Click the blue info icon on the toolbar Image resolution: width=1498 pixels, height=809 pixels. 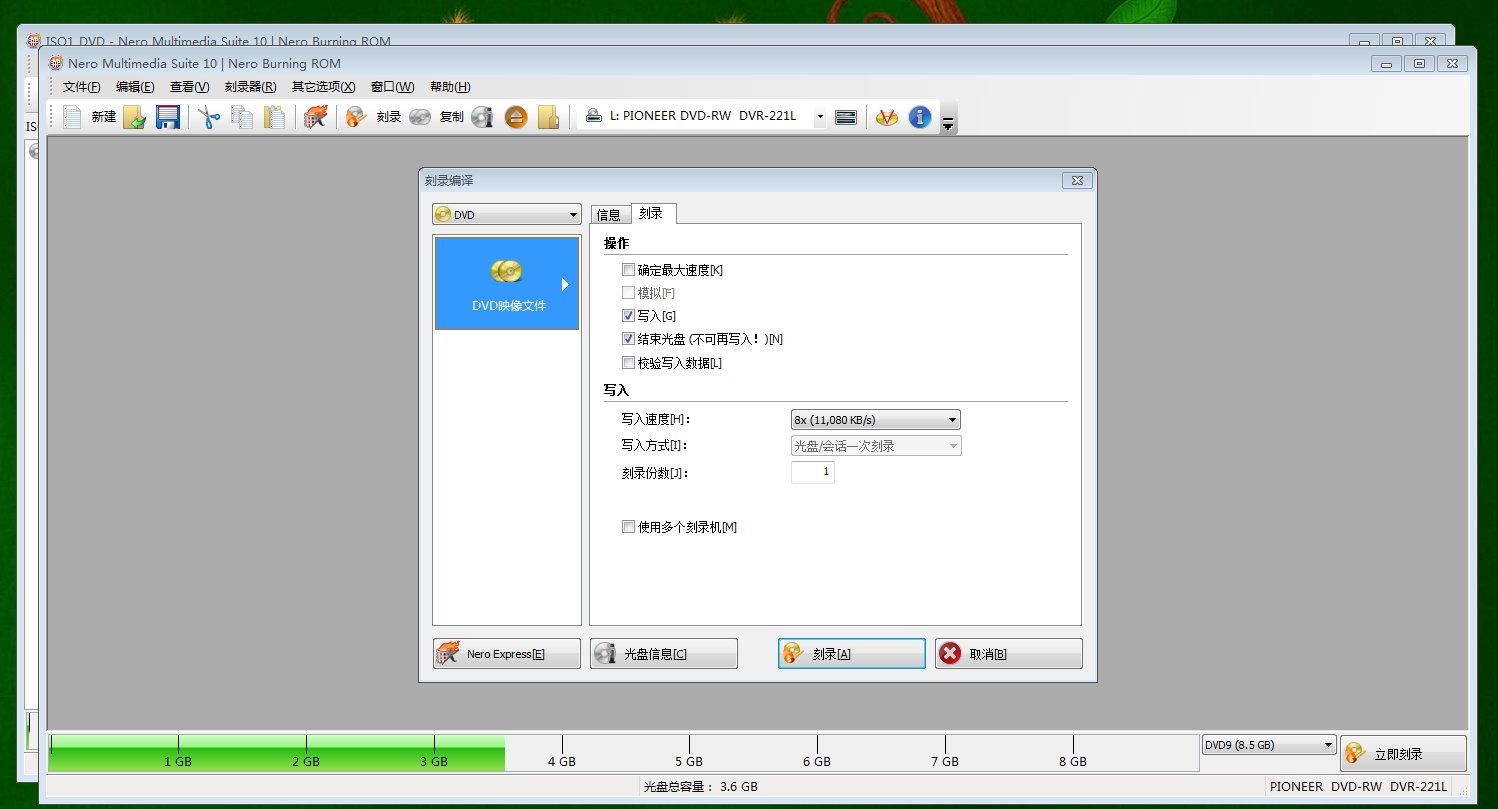(x=919, y=117)
